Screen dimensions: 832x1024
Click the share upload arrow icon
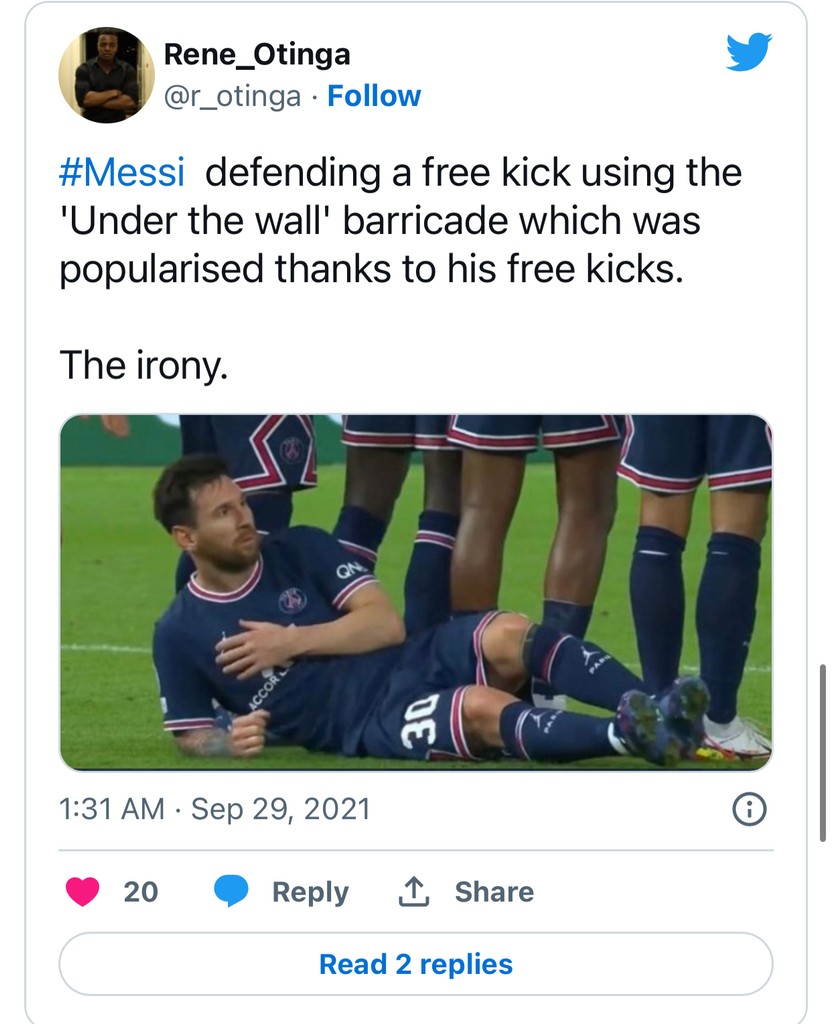413,892
